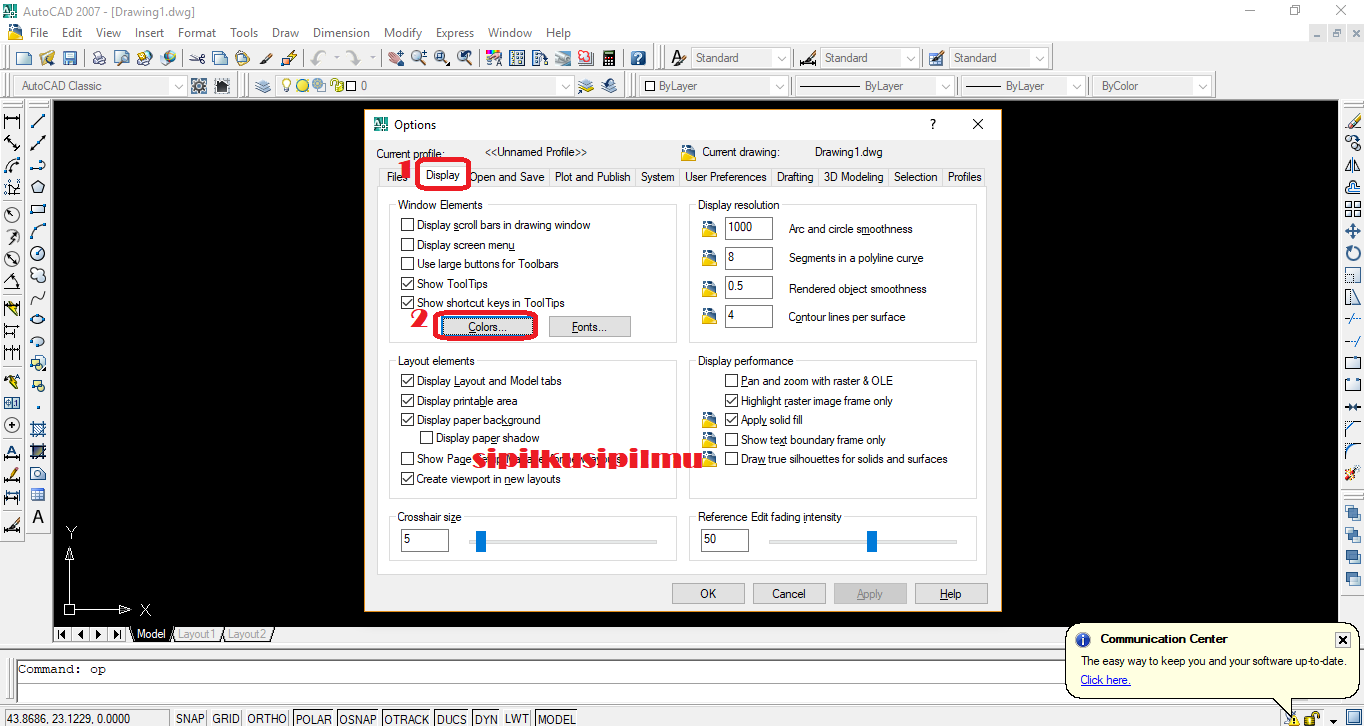Click the Help button in Options dialog
The width and height of the screenshot is (1364, 726).
point(951,594)
